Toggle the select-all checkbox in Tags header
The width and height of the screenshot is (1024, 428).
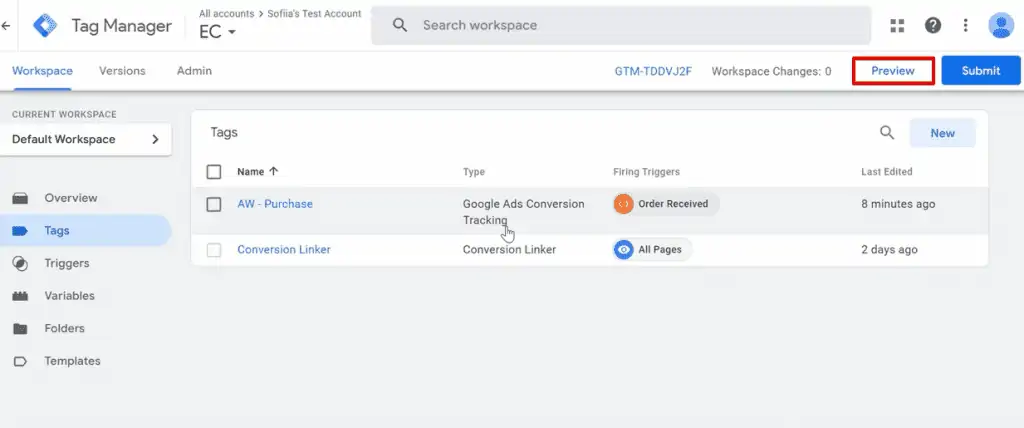(x=214, y=172)
